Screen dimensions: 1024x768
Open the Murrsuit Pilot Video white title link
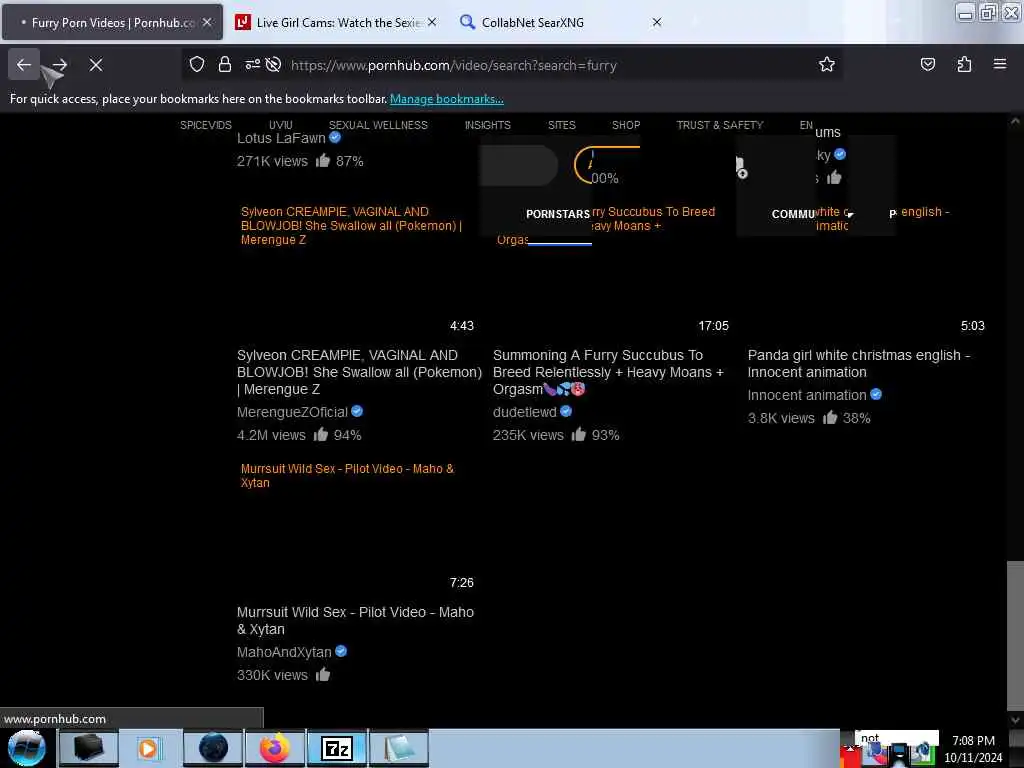tap(355, 620)
